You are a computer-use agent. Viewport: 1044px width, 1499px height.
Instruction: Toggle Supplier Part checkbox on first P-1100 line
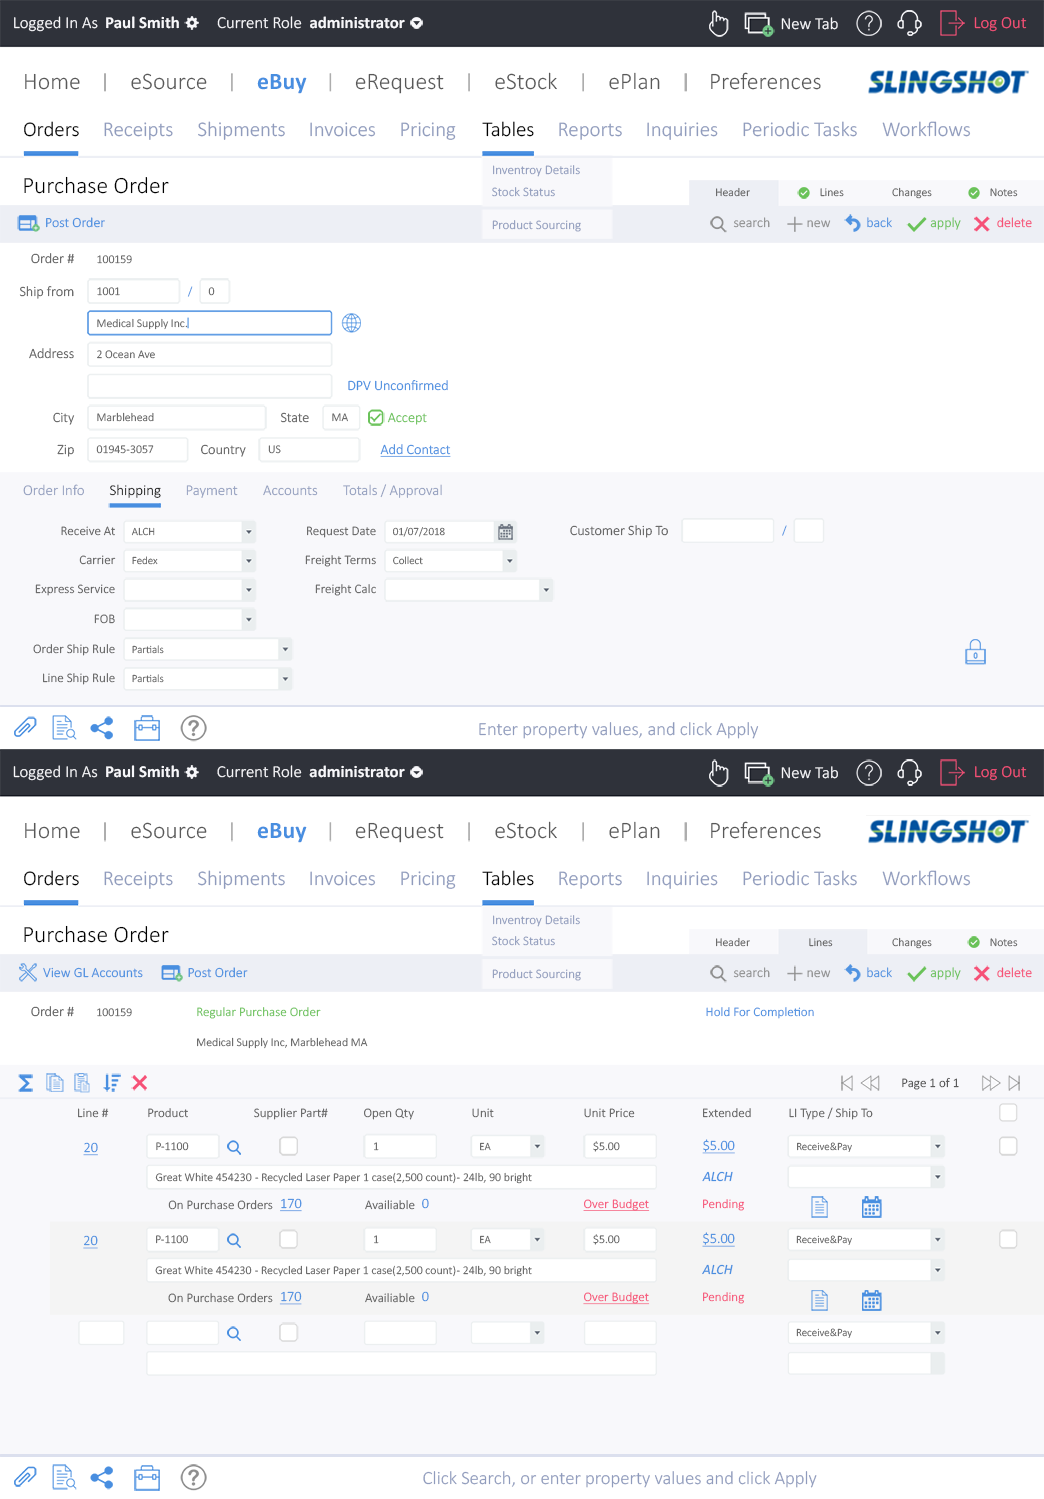288,1146
